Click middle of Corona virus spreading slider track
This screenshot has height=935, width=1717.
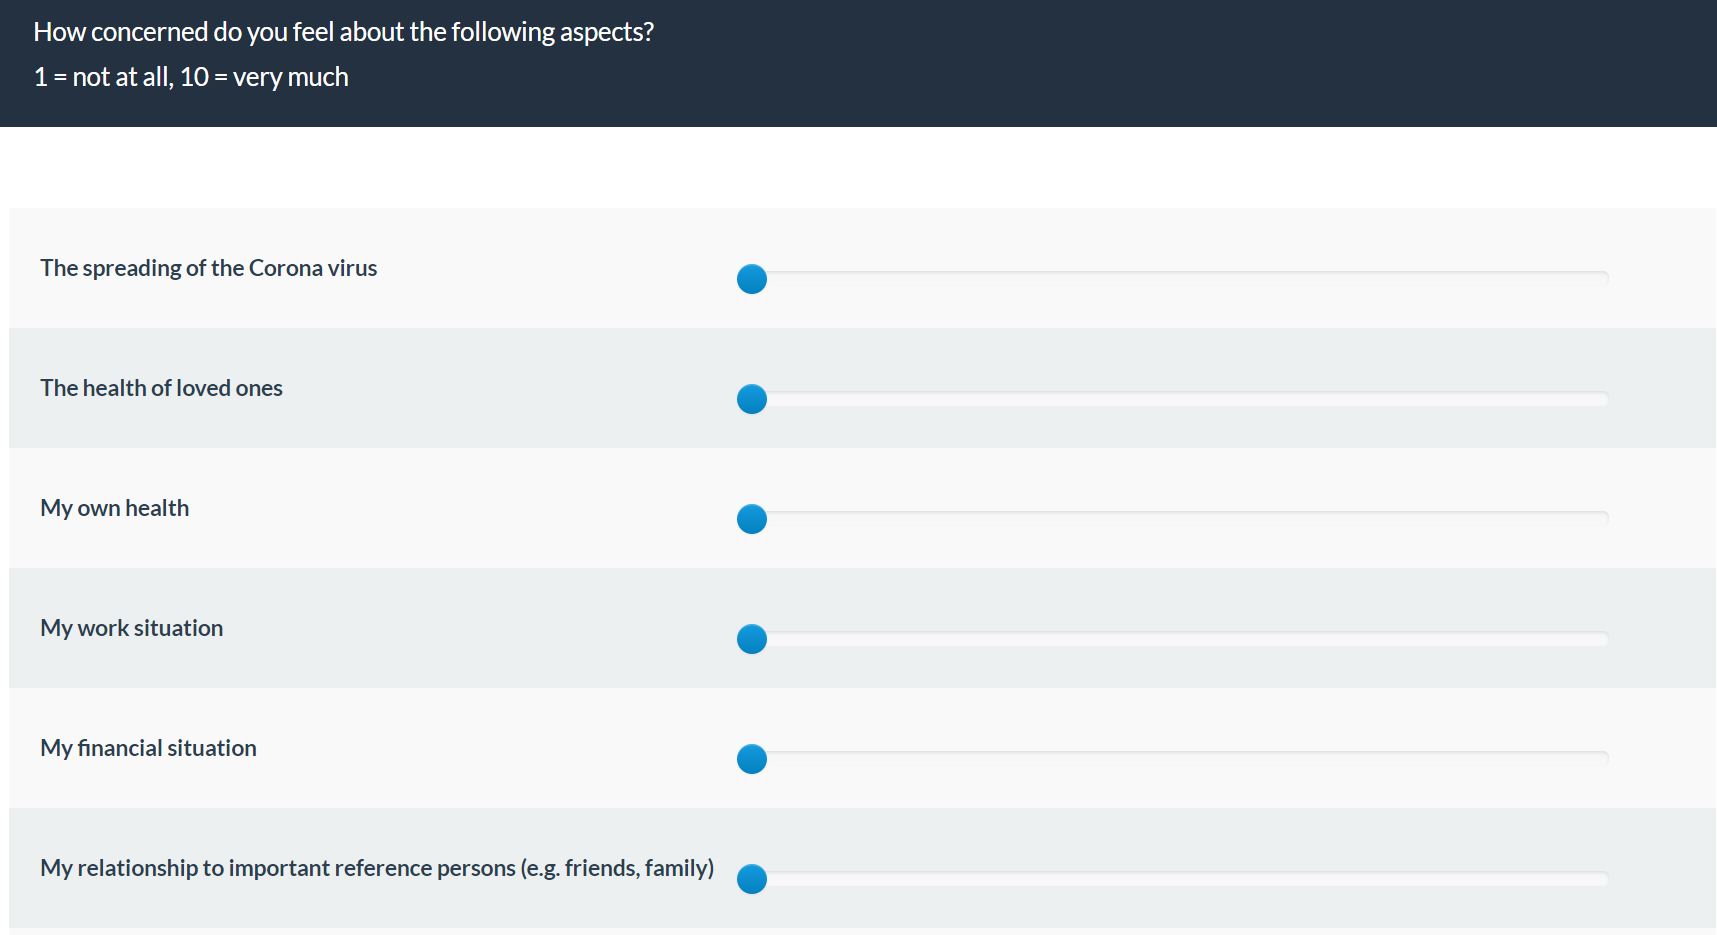[1180, 278]
